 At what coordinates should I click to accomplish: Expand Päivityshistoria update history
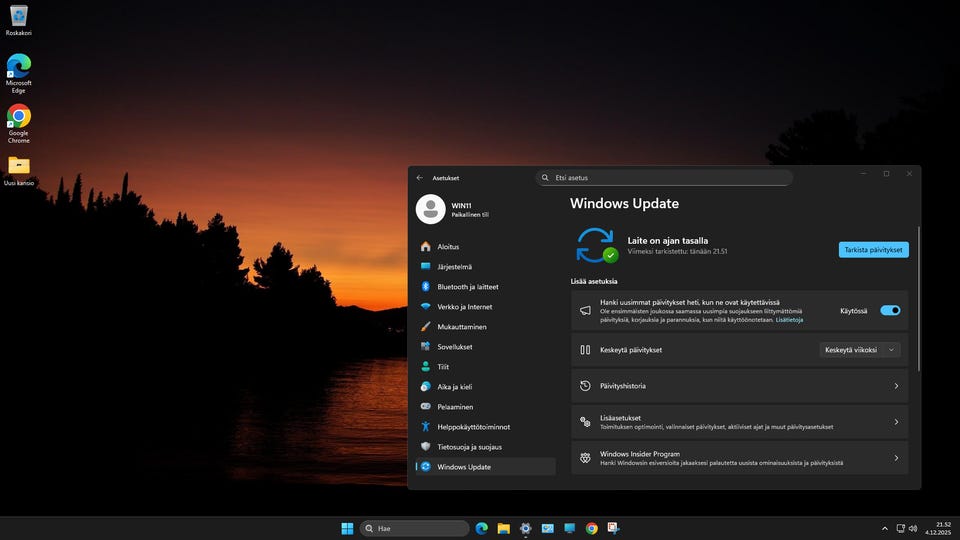[x=739, y=386]
